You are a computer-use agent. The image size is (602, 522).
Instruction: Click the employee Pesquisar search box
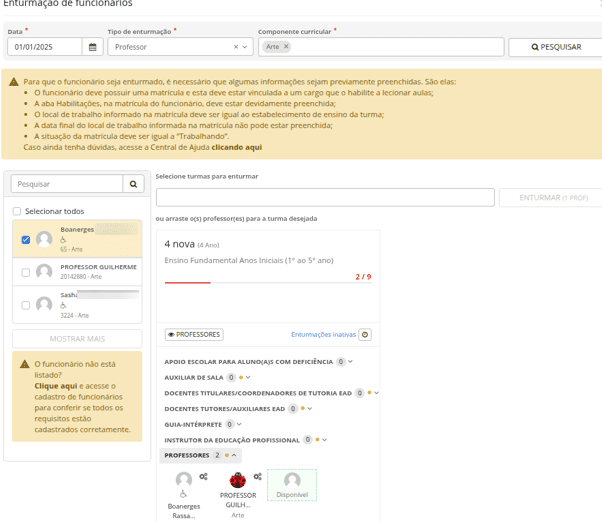point(67,184)
